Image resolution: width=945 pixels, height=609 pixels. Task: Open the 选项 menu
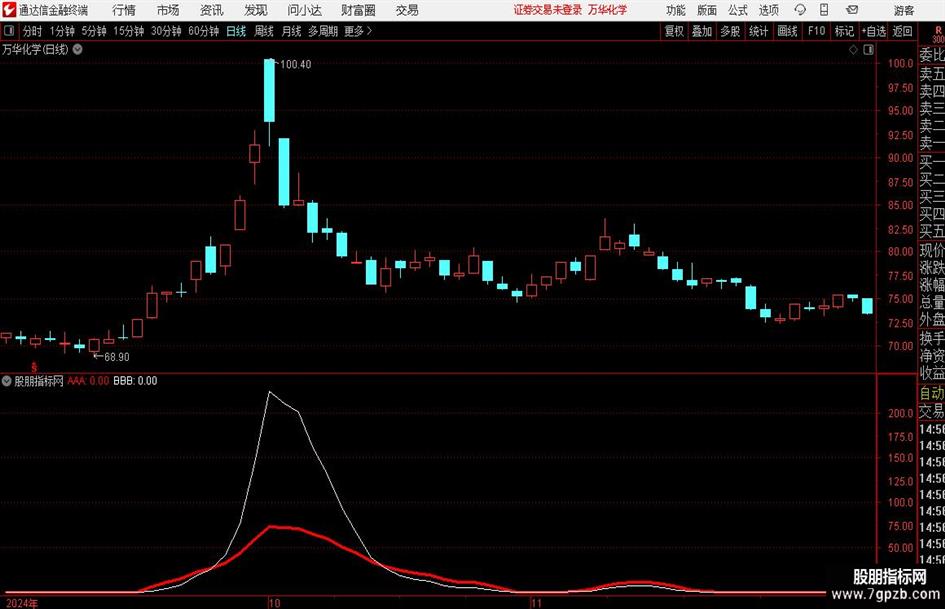coord(768,10)
